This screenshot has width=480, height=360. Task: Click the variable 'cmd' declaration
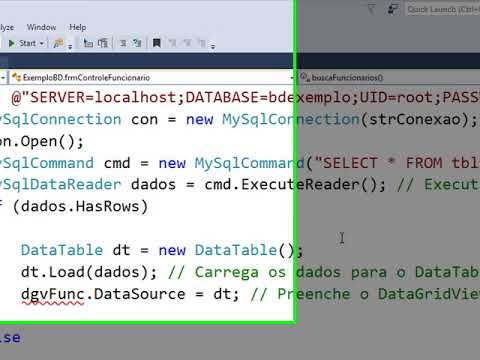tap(117, 163)
